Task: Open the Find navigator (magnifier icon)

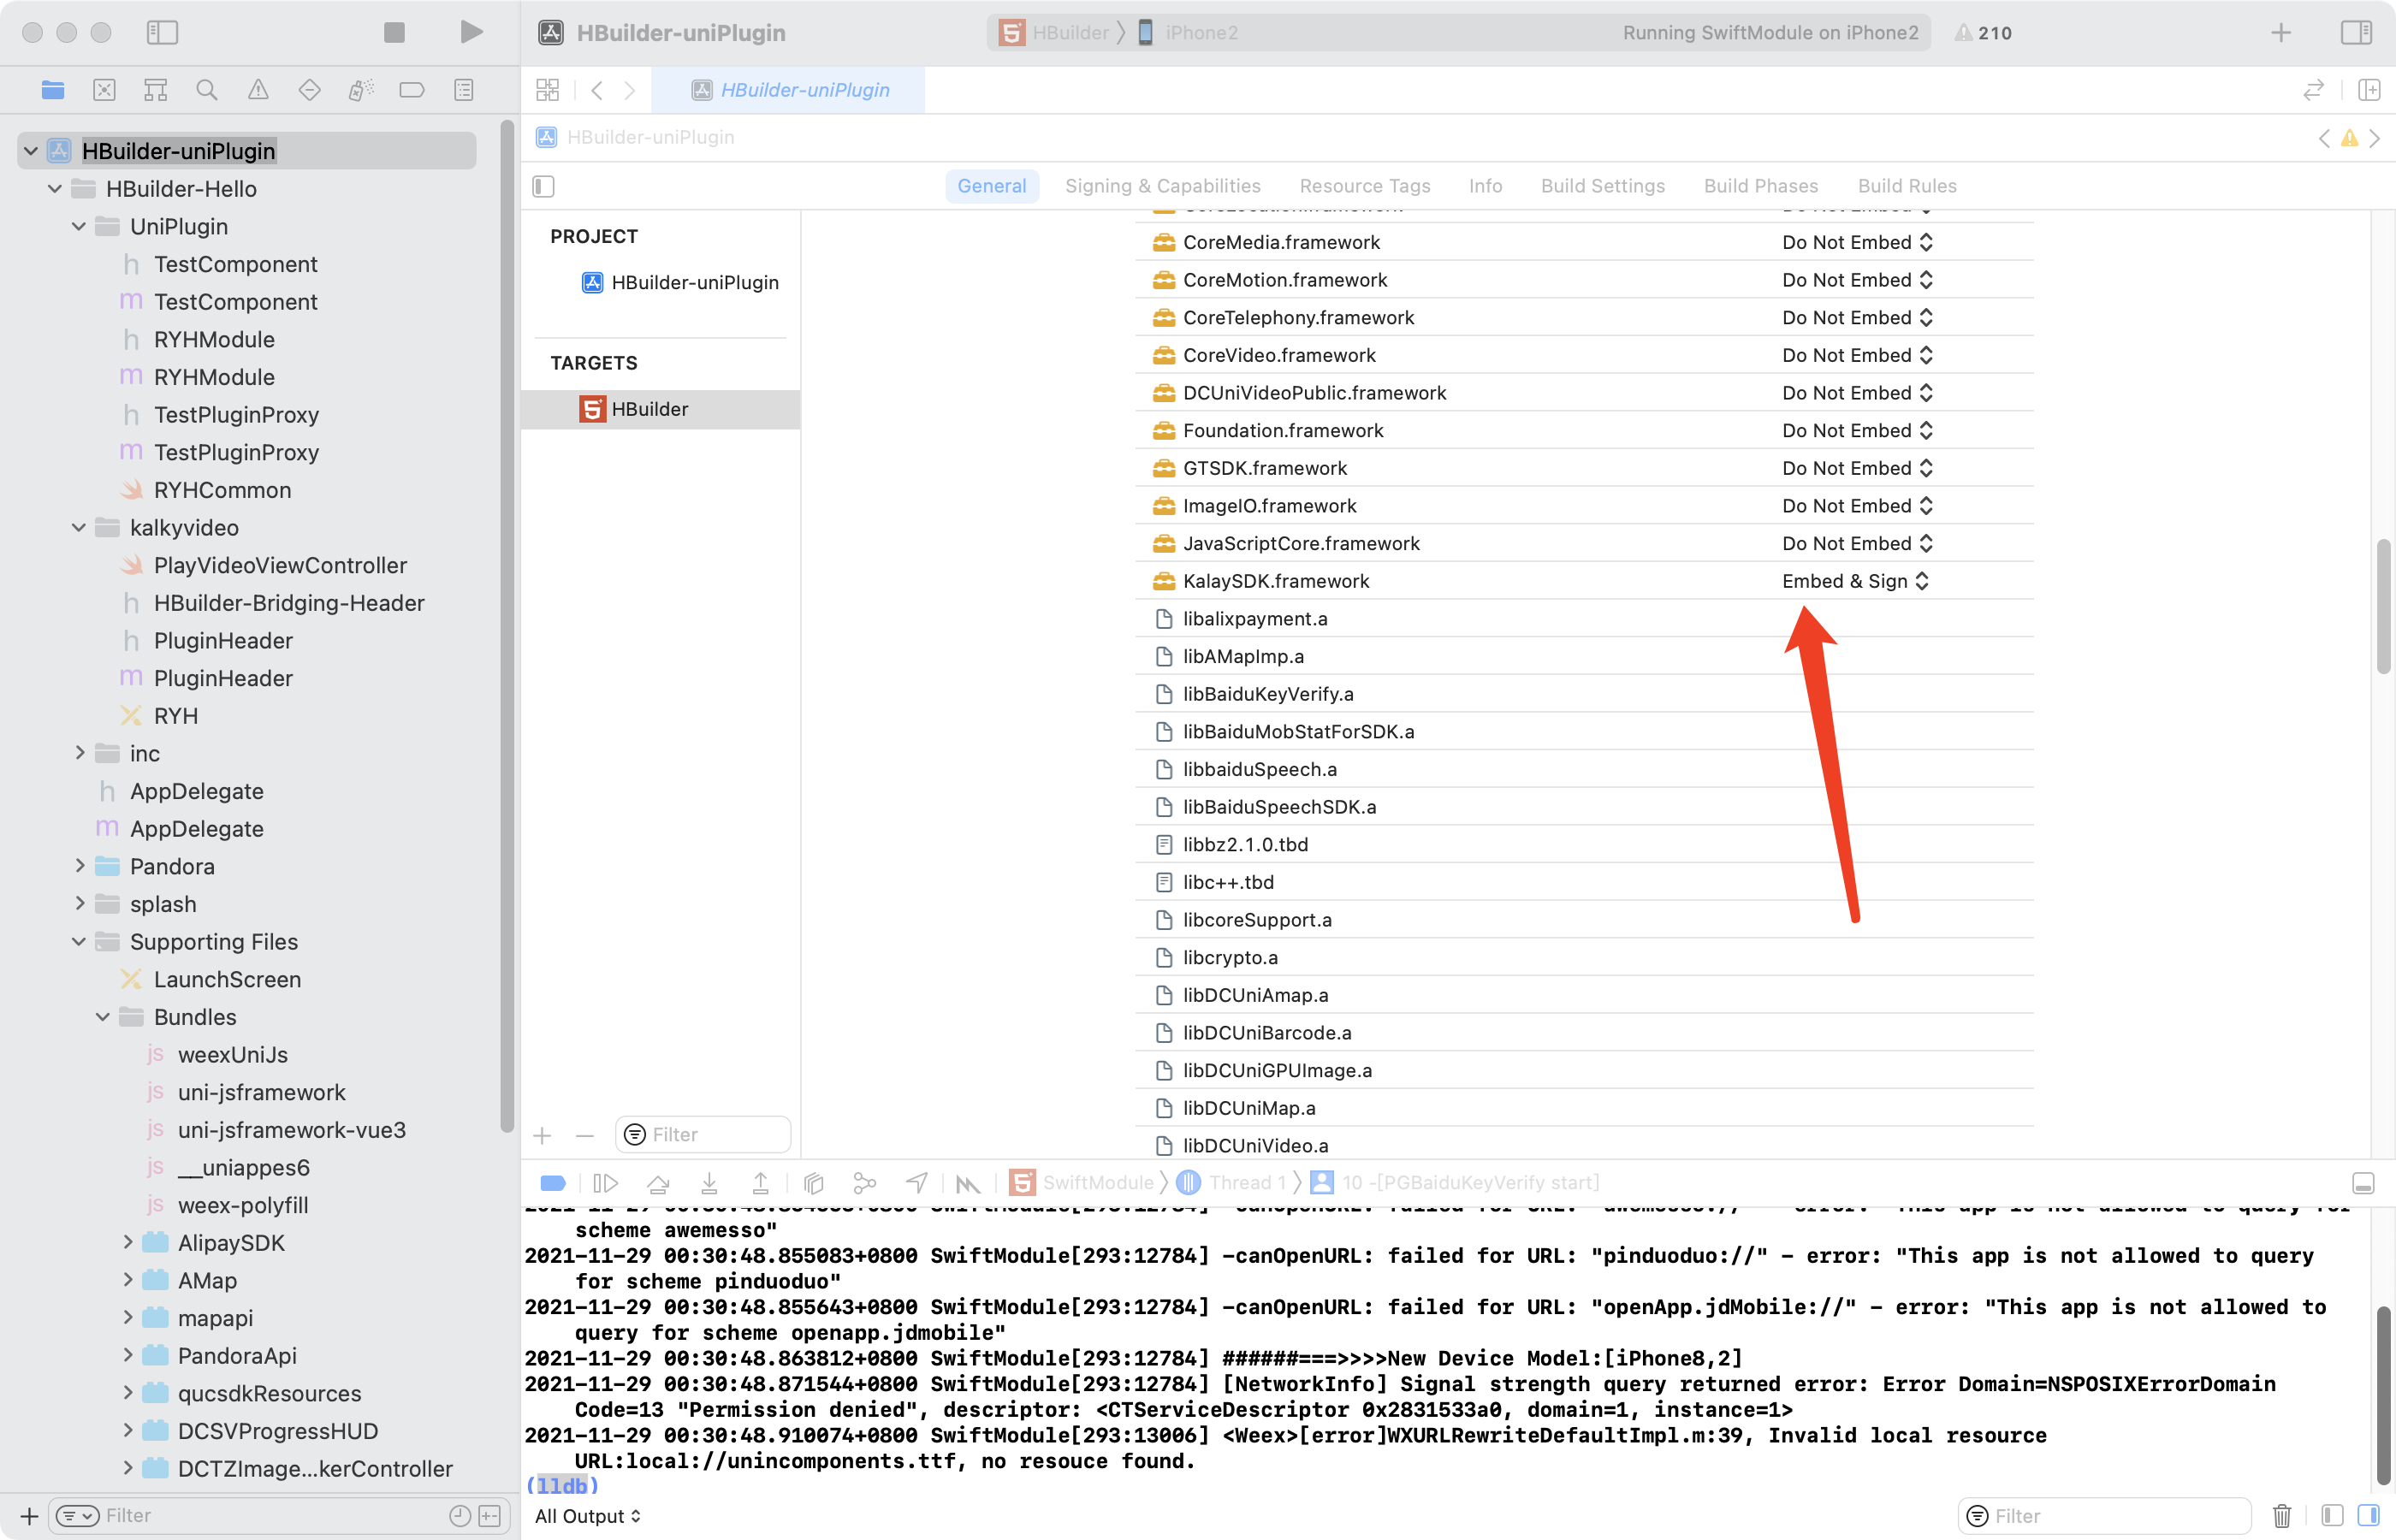Action: pos(207,90)
